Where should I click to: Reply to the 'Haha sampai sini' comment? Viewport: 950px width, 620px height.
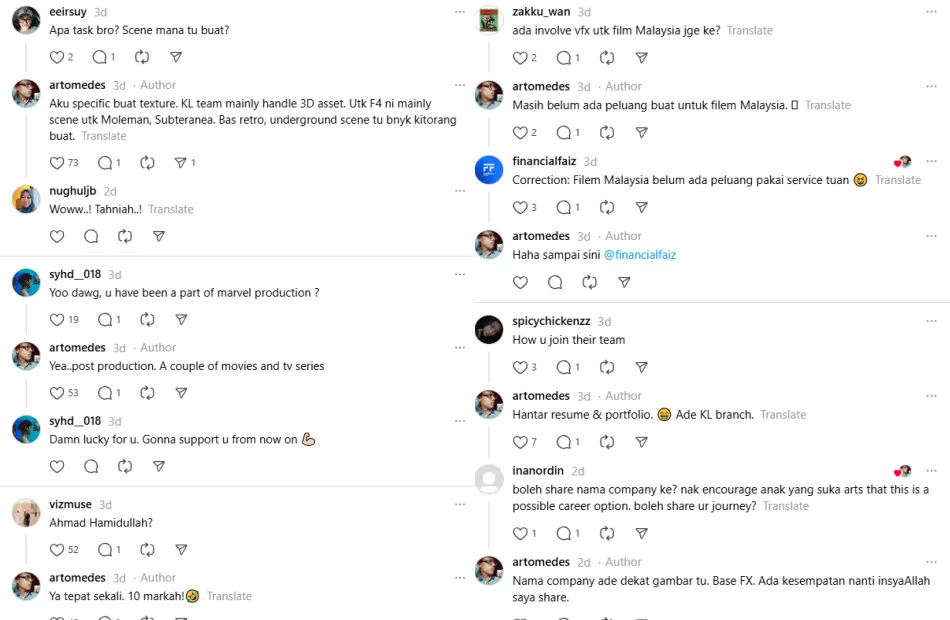click(x=555, y=283)
